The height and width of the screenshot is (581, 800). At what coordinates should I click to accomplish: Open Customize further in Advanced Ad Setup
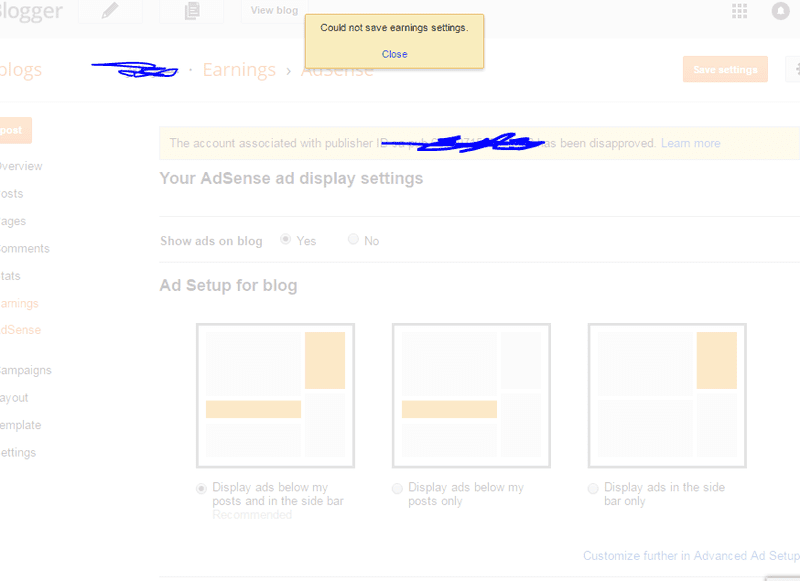point(691,556)
